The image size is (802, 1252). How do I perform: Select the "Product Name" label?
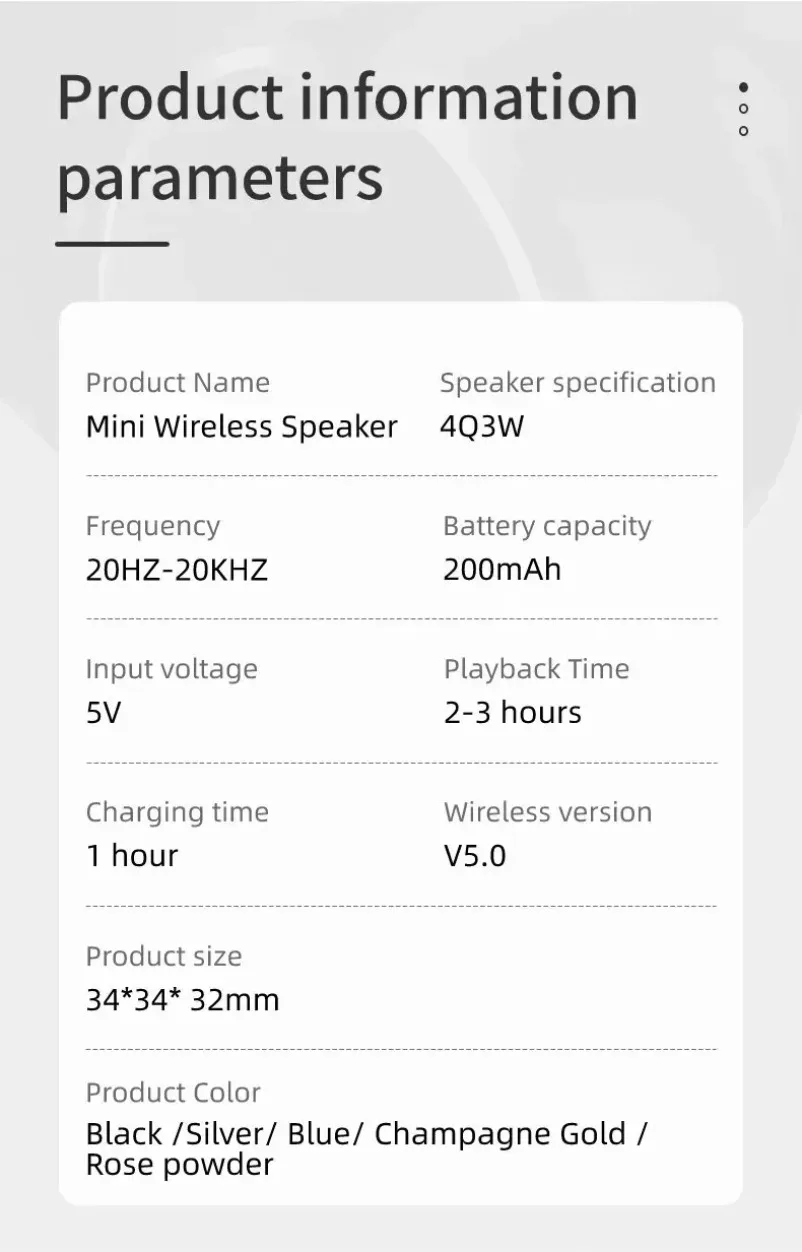177,383
